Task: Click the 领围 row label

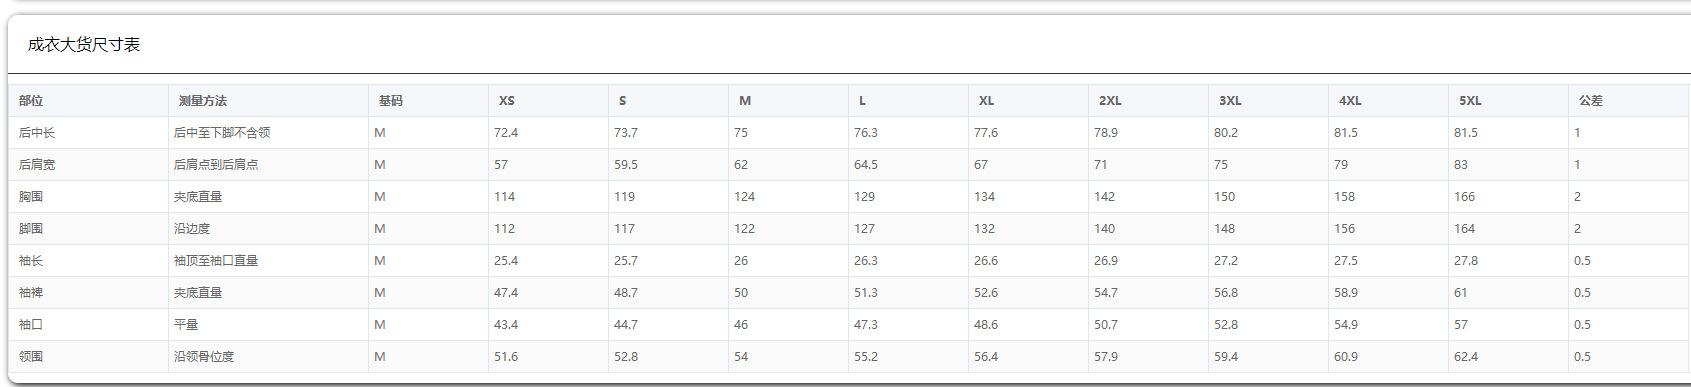Action: click(x=31, y=357)
